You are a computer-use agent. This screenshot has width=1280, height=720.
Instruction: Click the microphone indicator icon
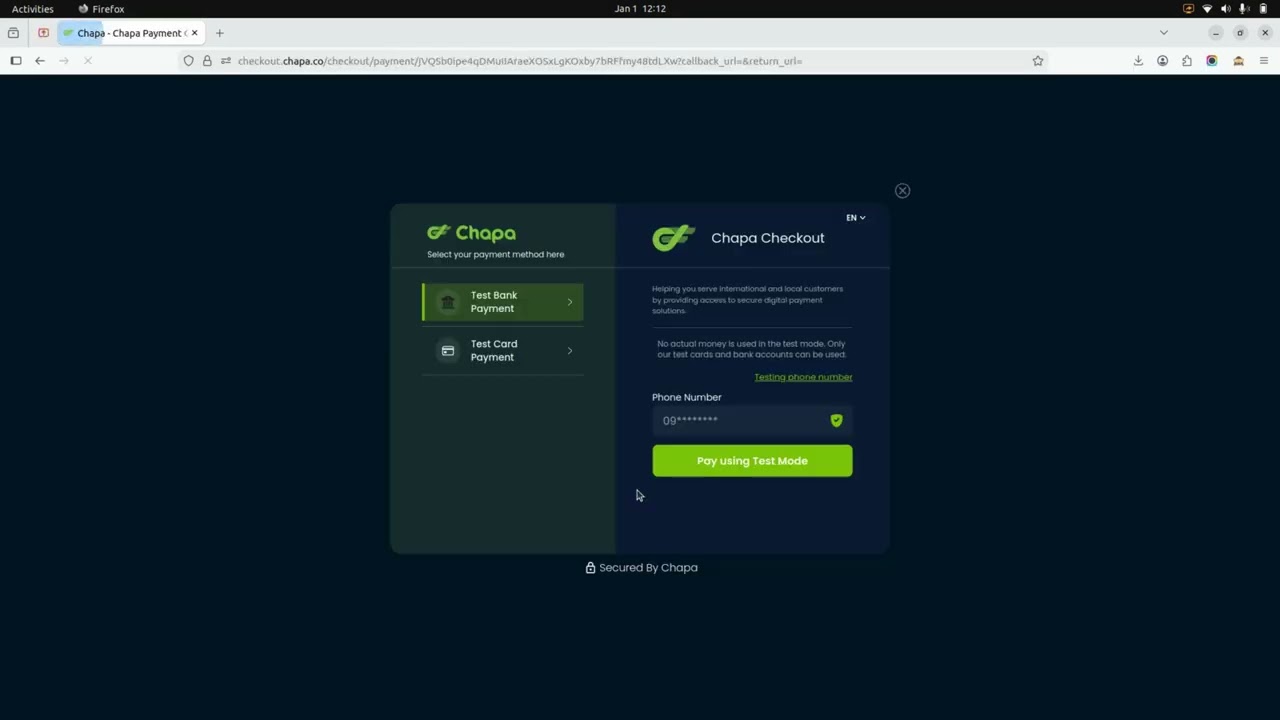[x=1244, y=9]
